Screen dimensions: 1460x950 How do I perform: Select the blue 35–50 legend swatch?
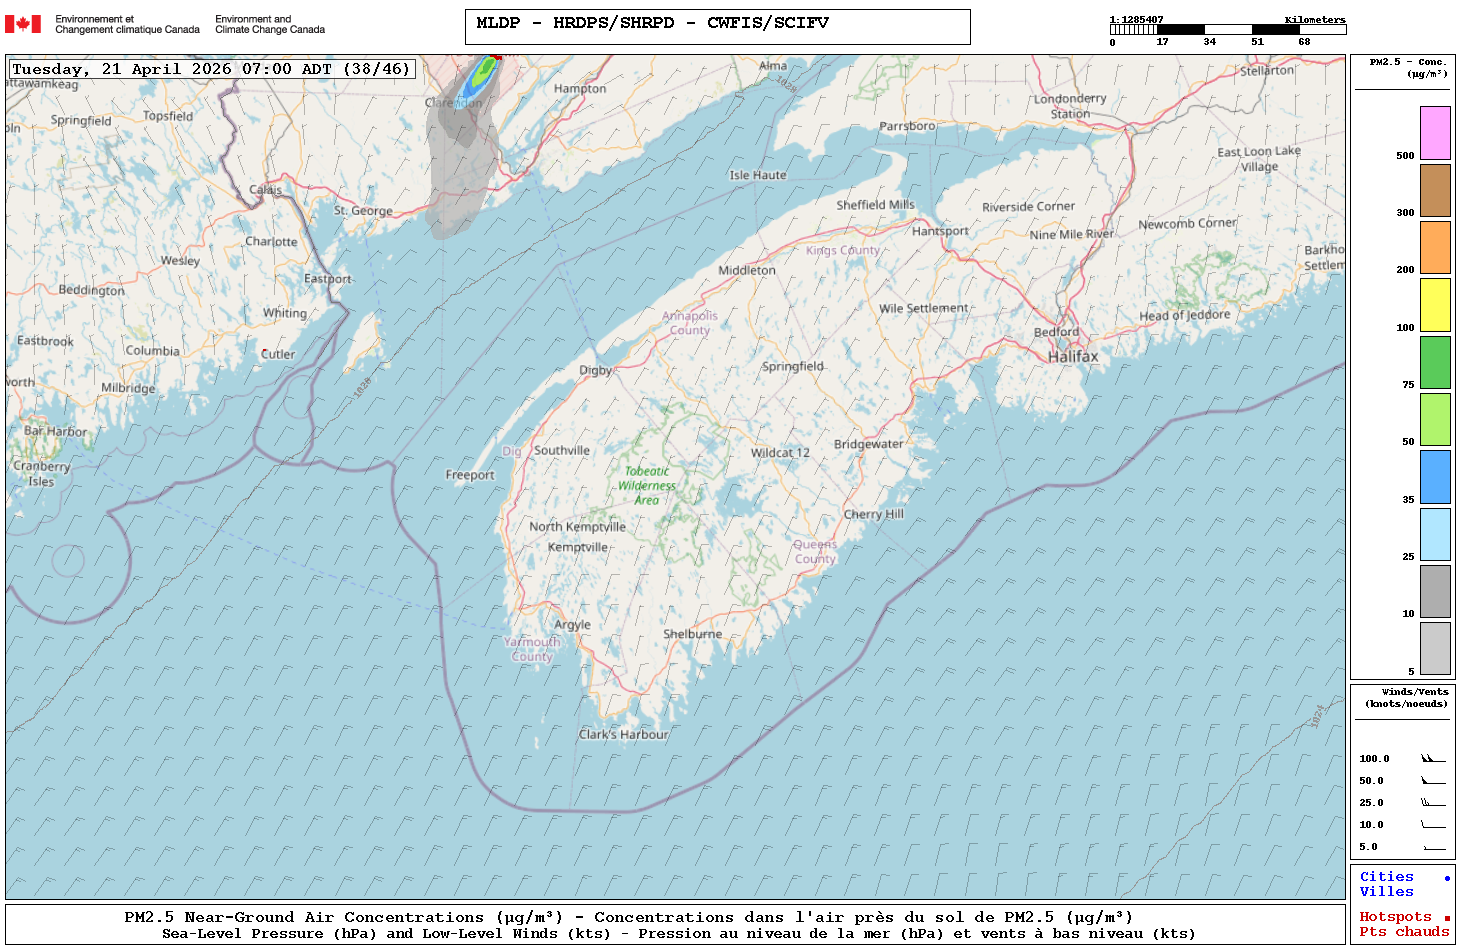point(1435,477)
